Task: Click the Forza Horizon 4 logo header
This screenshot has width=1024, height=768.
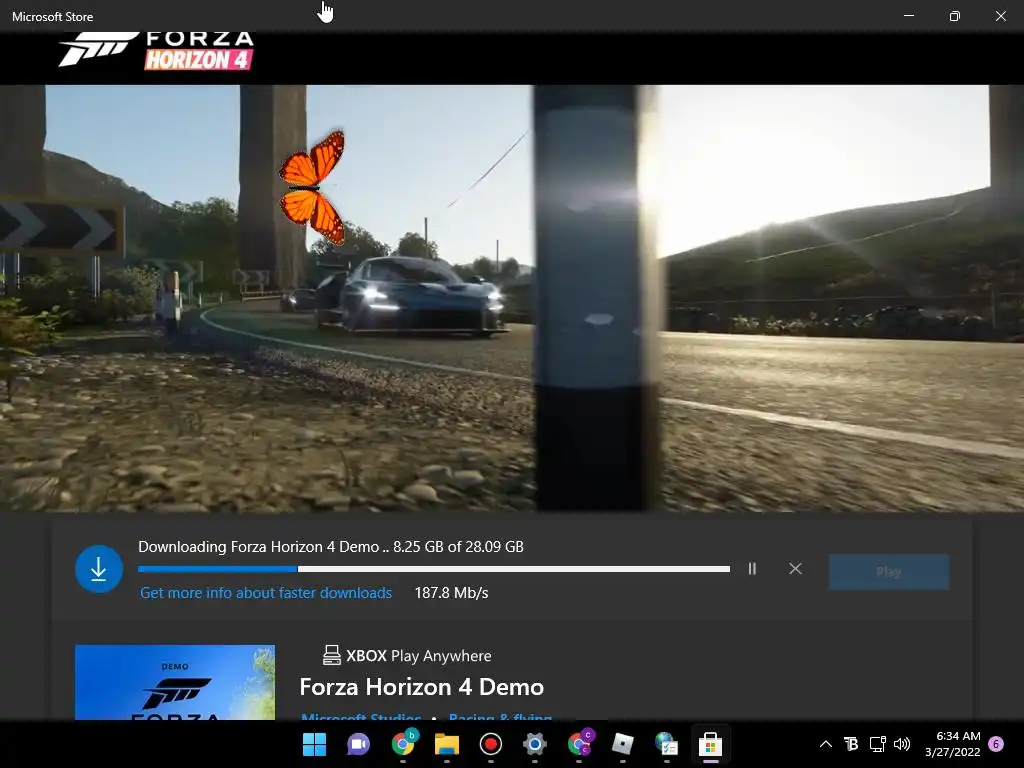Action: pyautogui.click(x=156, y=51)
